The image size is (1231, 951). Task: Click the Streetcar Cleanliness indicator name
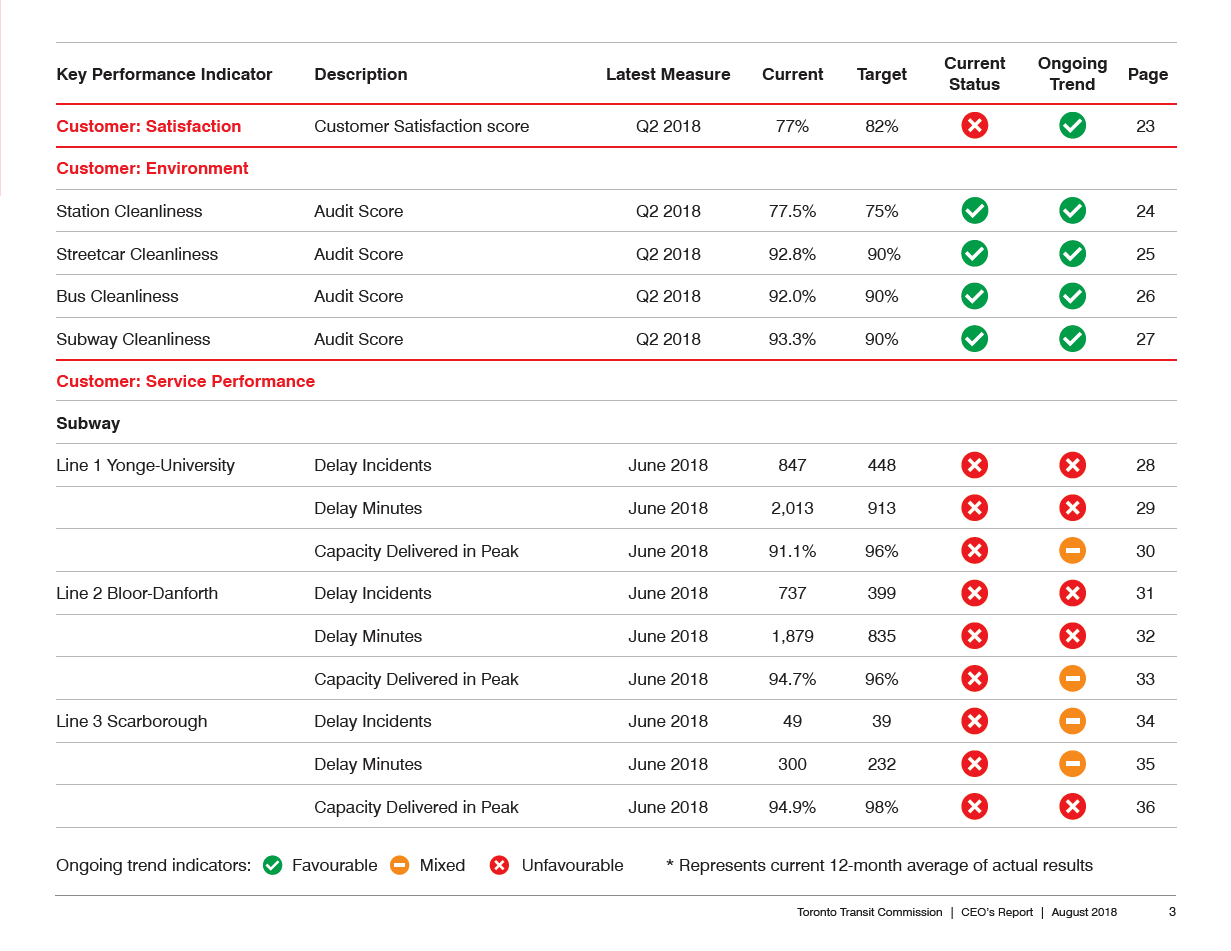point(137,254)
